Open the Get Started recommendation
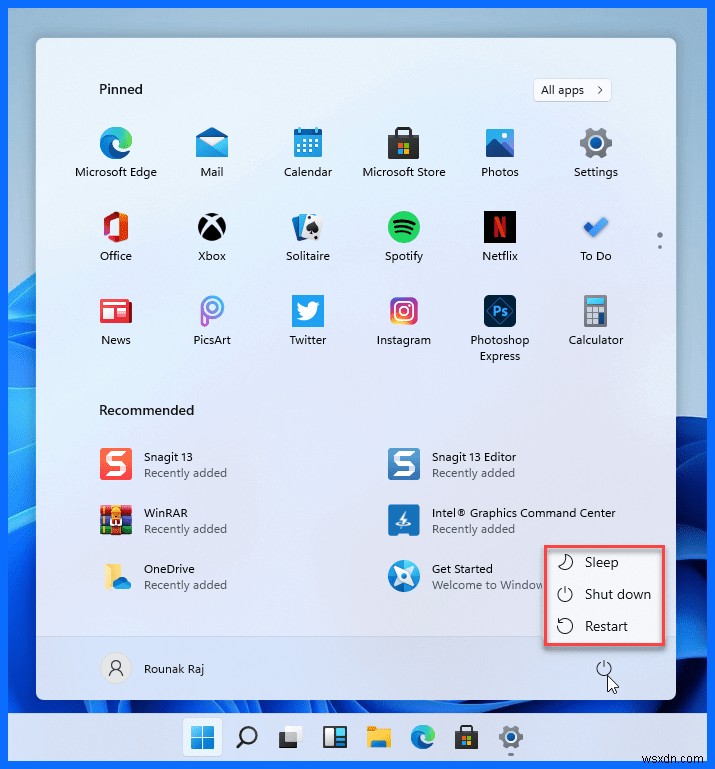The width and height of the screenshot is (715, 769). point(465,576)
